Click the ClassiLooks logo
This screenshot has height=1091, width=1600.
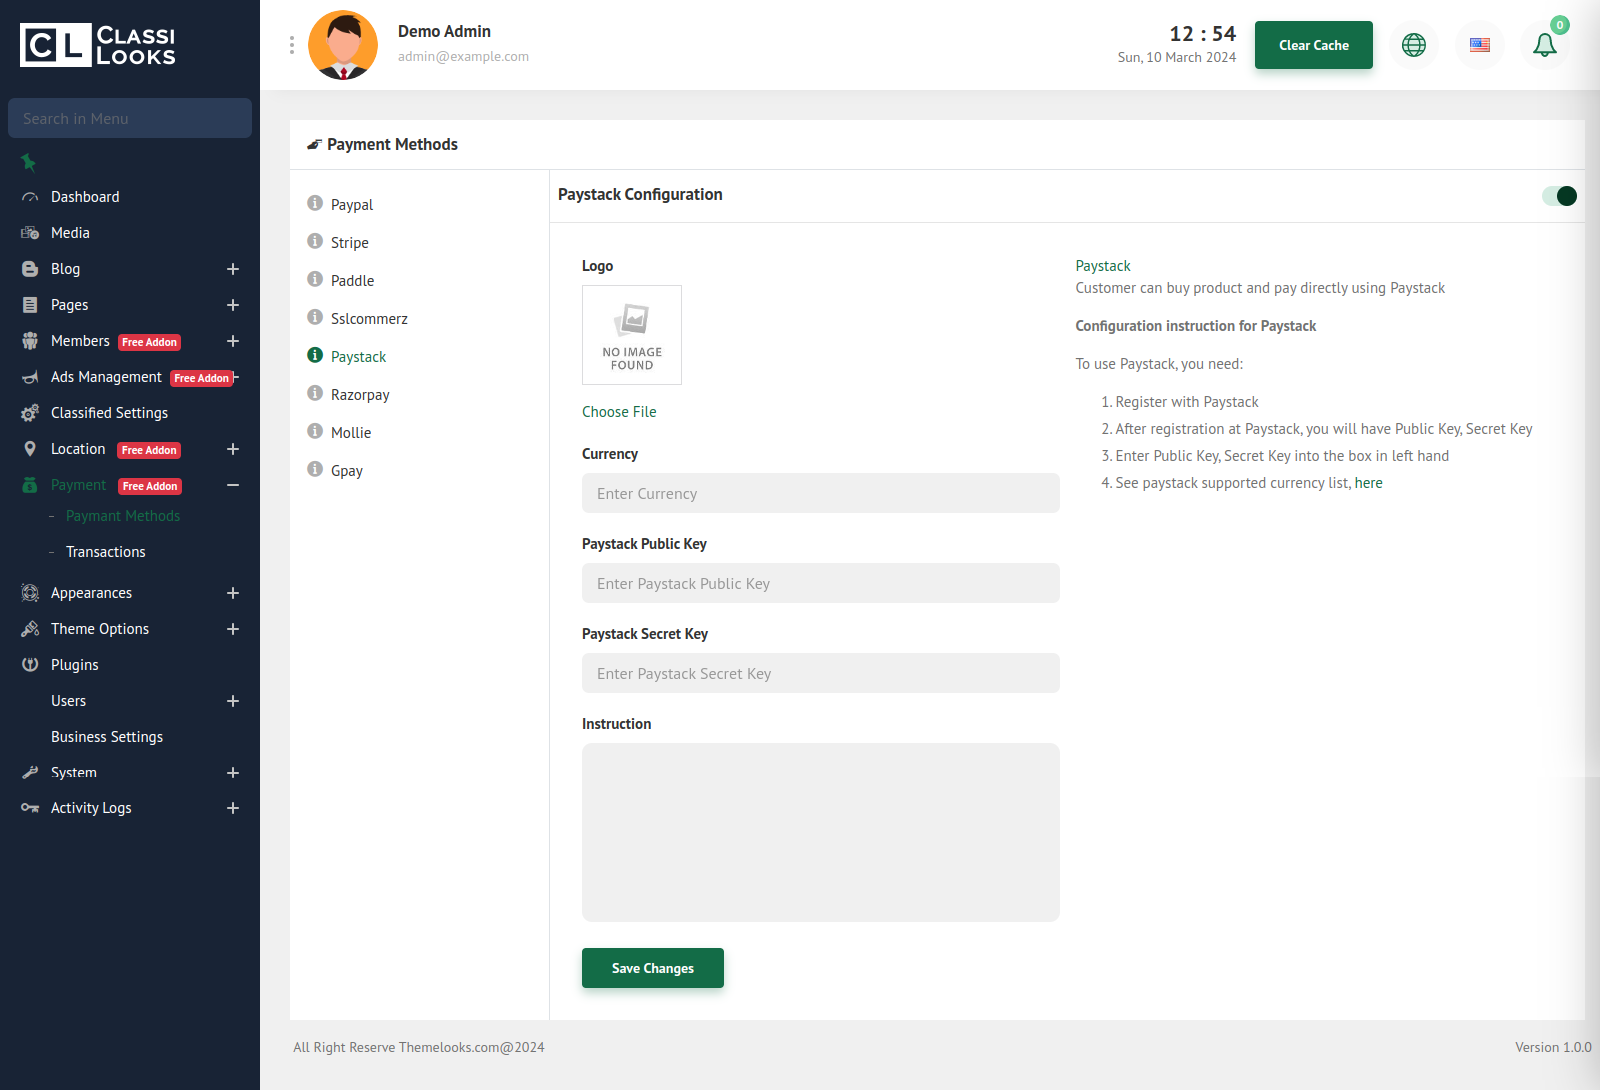click(98, 45)
